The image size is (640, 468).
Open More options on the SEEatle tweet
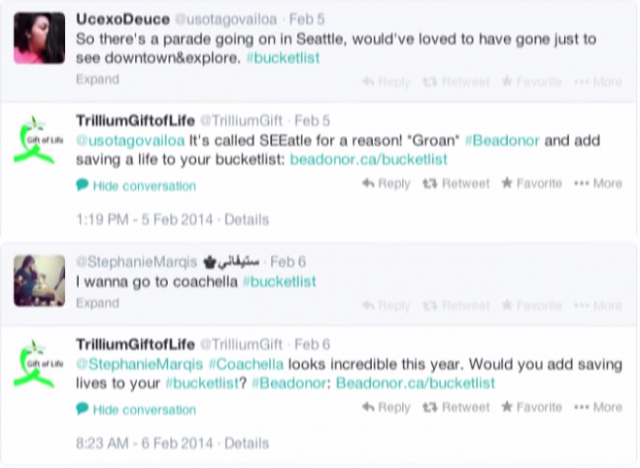tap(598, 184)
